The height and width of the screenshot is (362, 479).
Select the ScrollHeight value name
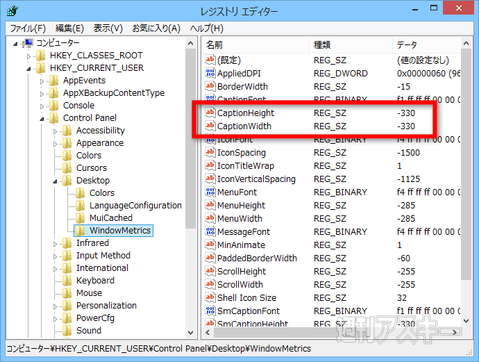[x=241, y=271]
